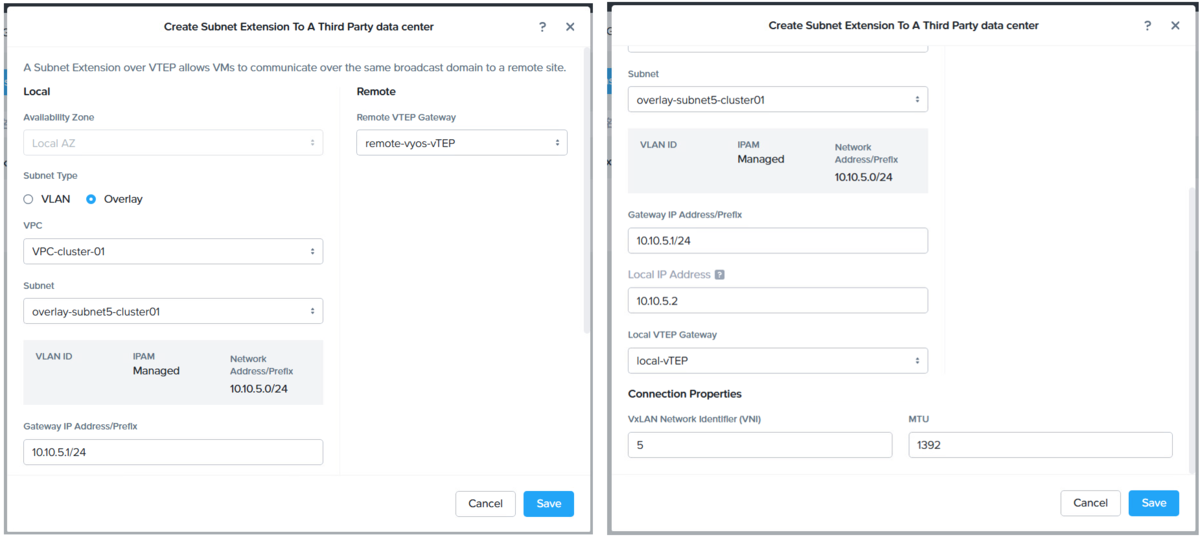Click the help question mark in left dialog
Image resolution: width=1200 pixels, height=537 pixels.
(x=542, y=27)
